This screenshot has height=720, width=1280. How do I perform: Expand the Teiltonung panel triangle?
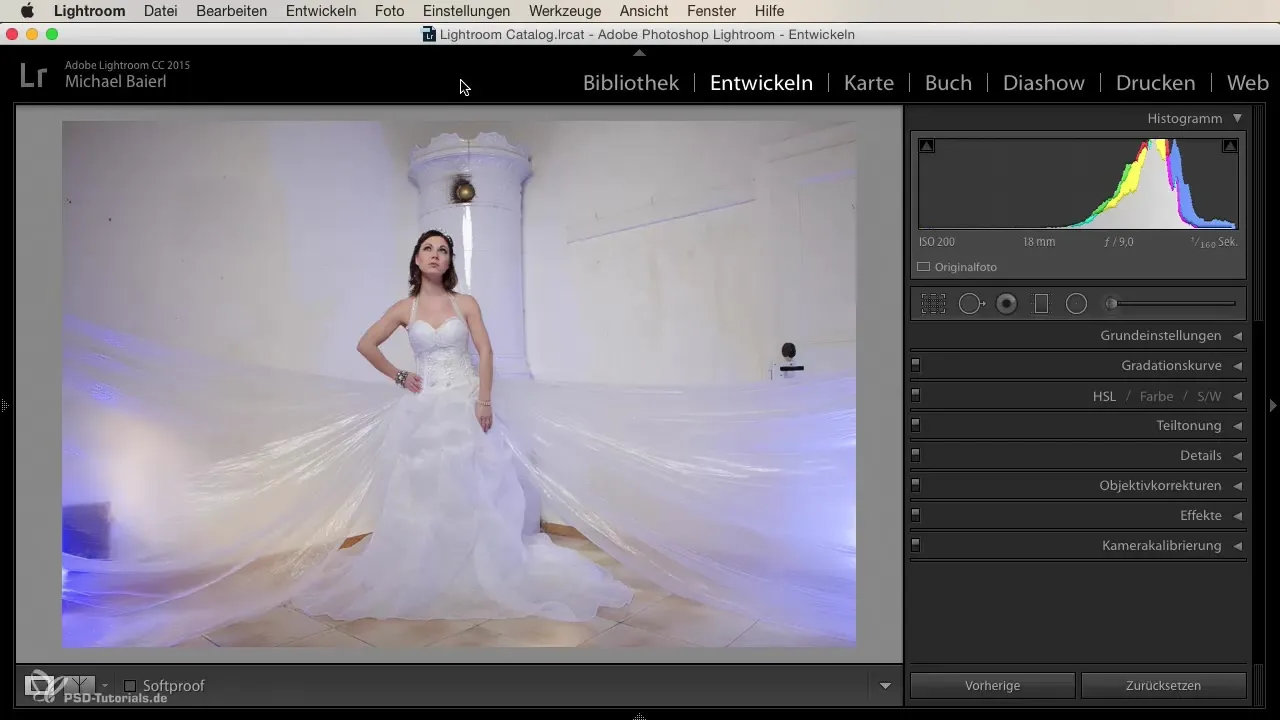pos(1237,426)
